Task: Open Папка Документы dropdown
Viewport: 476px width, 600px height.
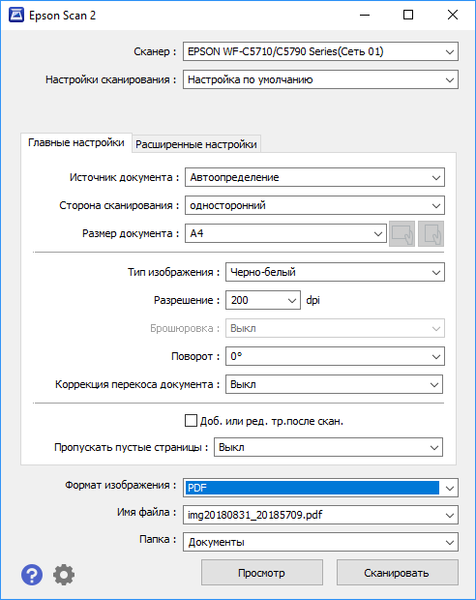Action: (x=321, y=542)
